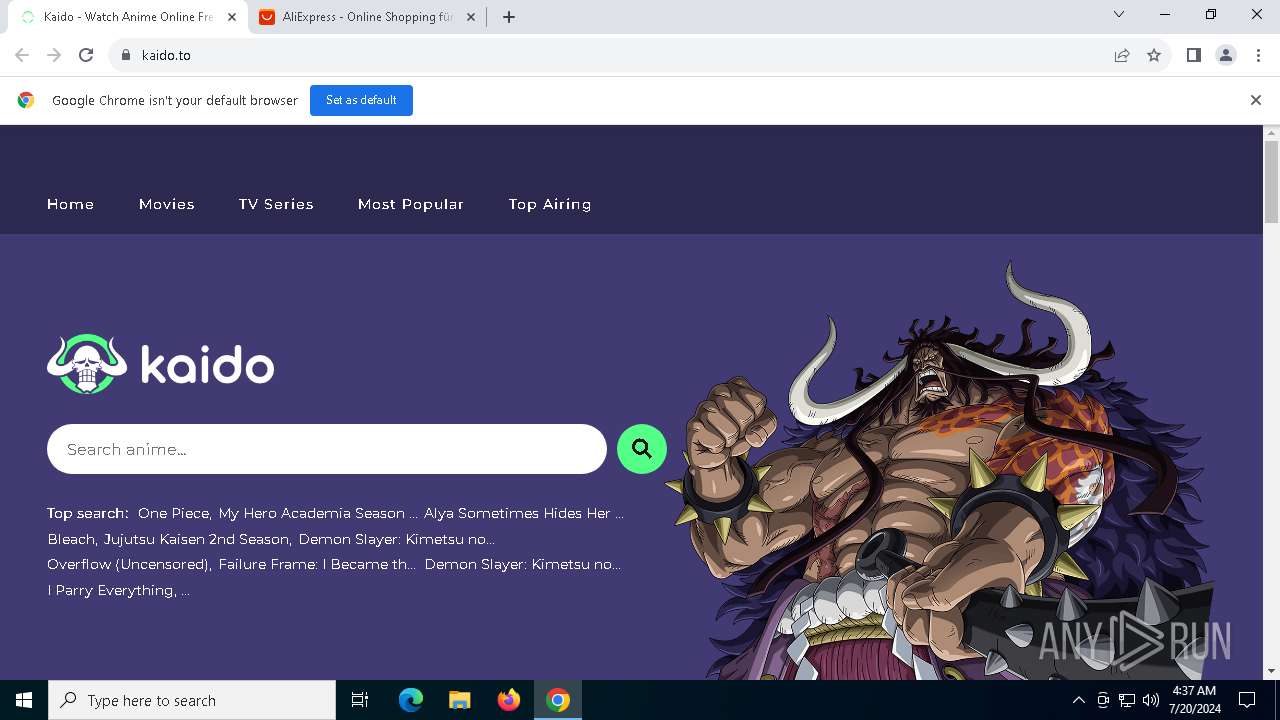This screenshot has height=720, width=1280.
Task: Click the Set as default button
Action: click(361, 100)
